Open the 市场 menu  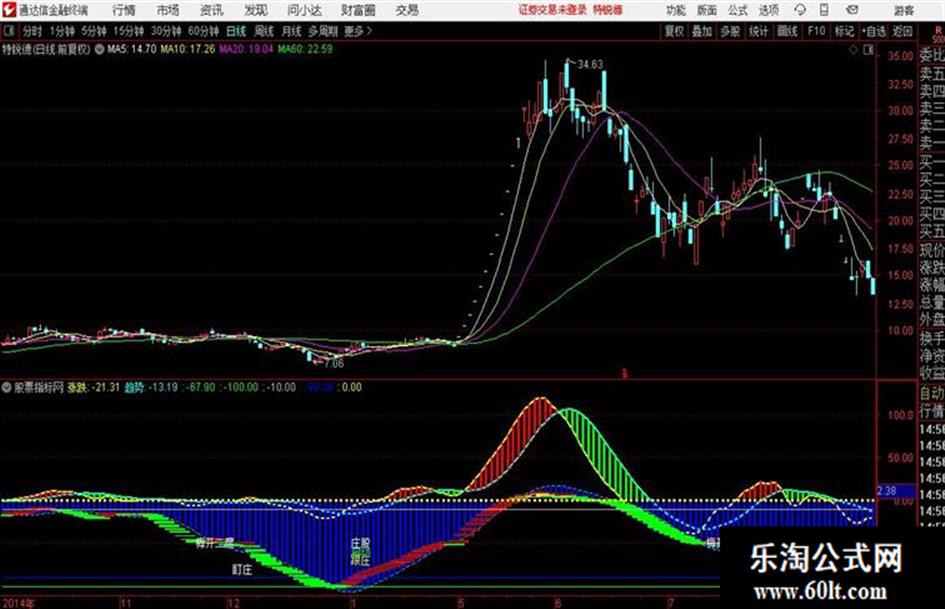[x=168, y=10]
